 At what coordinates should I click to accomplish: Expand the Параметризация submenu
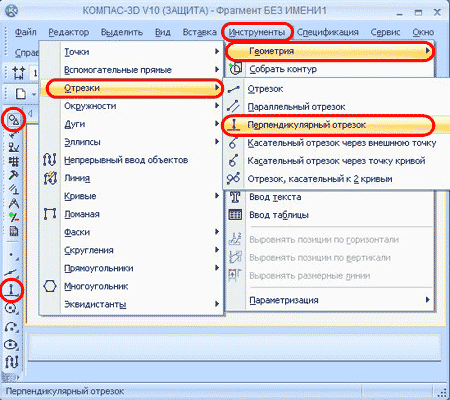pyautogui.click(x=330, y=300)
